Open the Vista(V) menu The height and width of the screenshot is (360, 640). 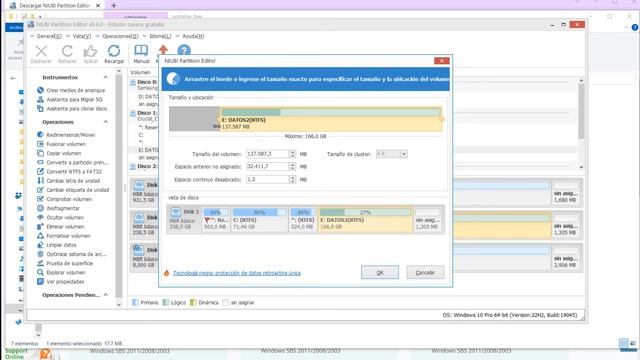tap(82, 36)
